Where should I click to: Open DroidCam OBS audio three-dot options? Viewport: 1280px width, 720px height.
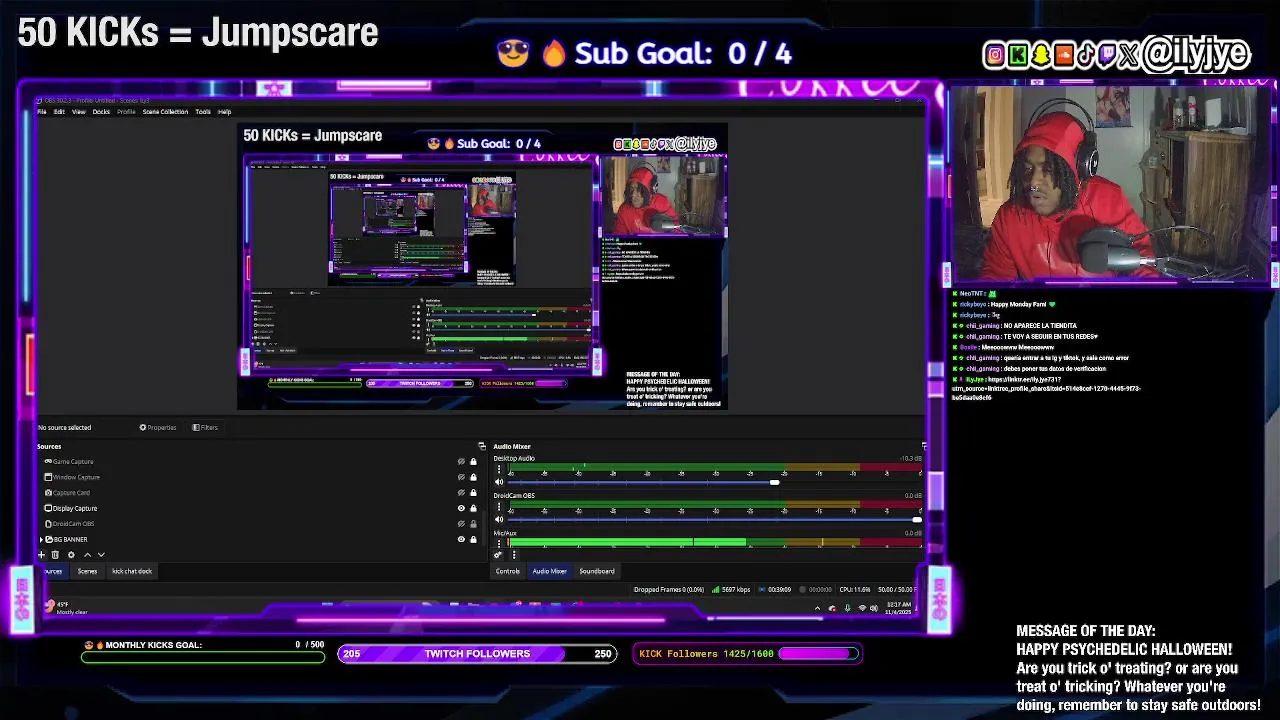[x=499, y=506]
